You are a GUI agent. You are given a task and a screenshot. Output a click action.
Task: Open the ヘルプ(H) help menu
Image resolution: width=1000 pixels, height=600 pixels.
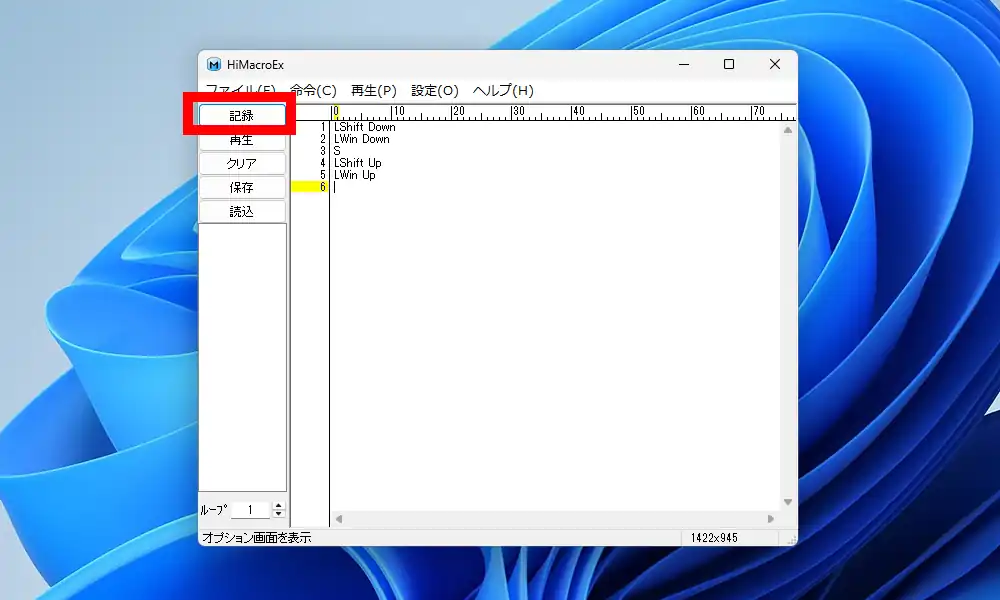tap(503, 90)
